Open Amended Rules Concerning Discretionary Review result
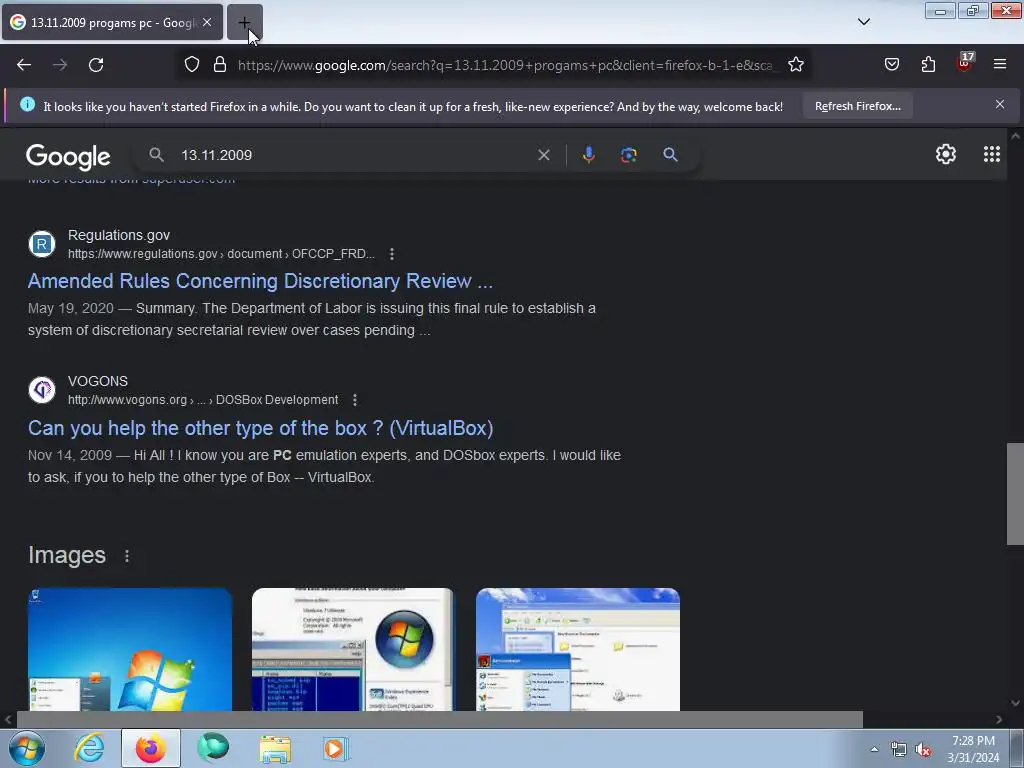1024x768 pixels. click(x=260, y=281)
